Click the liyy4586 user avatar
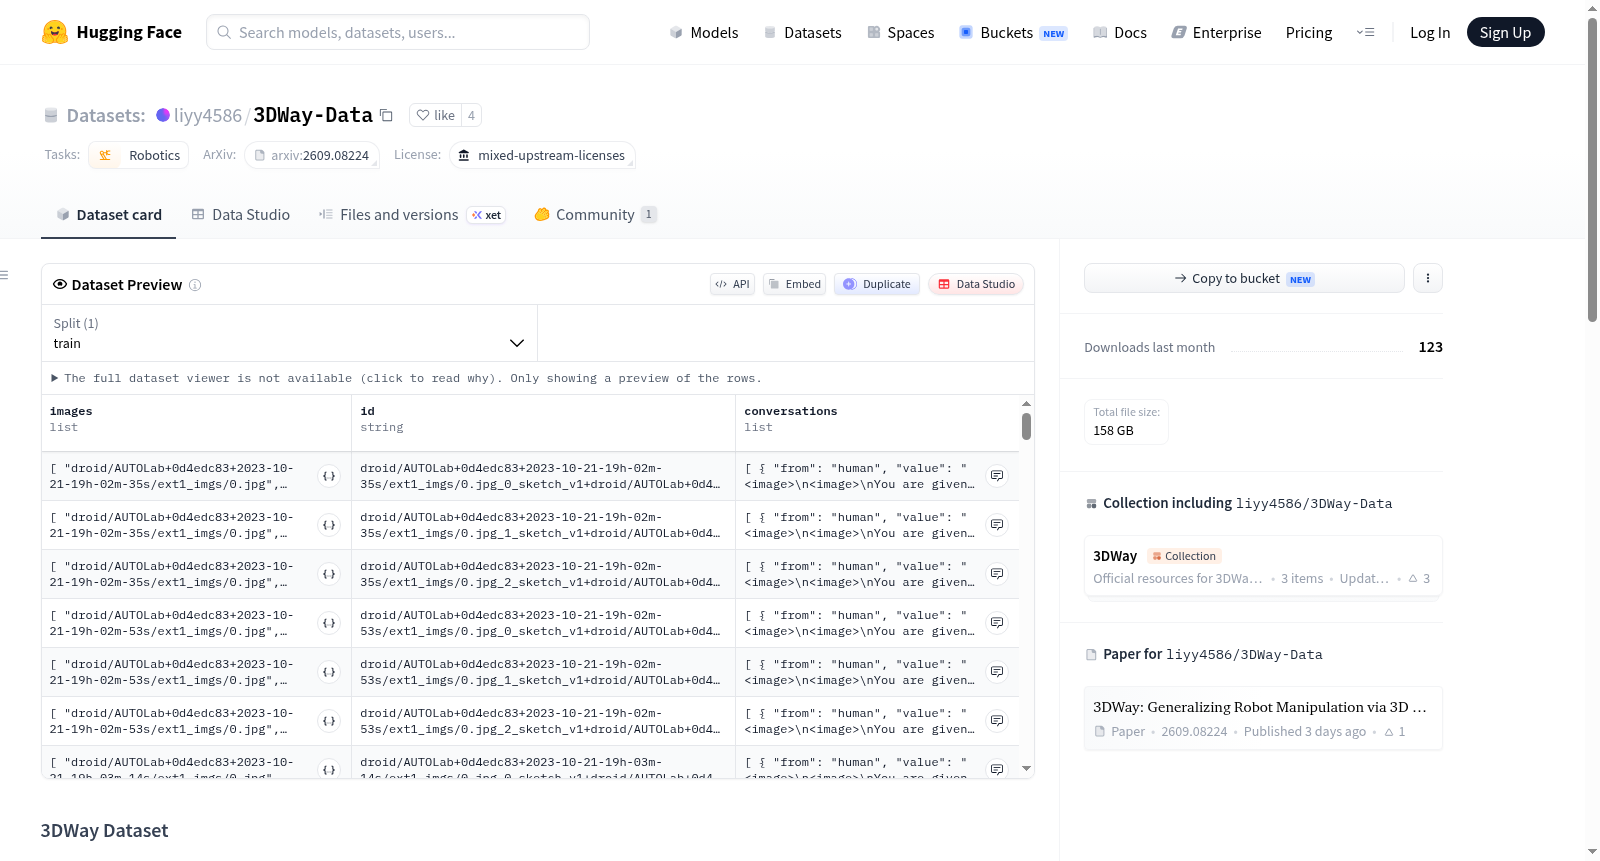 pos(163,115)
